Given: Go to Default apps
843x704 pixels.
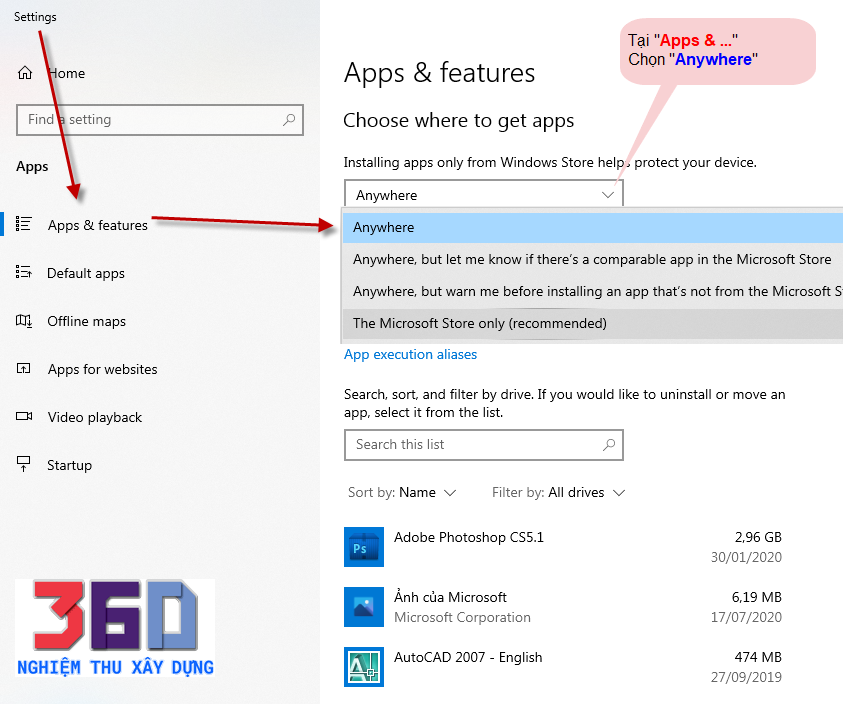Looking at the screenshot, I should [x=86, y=273].
